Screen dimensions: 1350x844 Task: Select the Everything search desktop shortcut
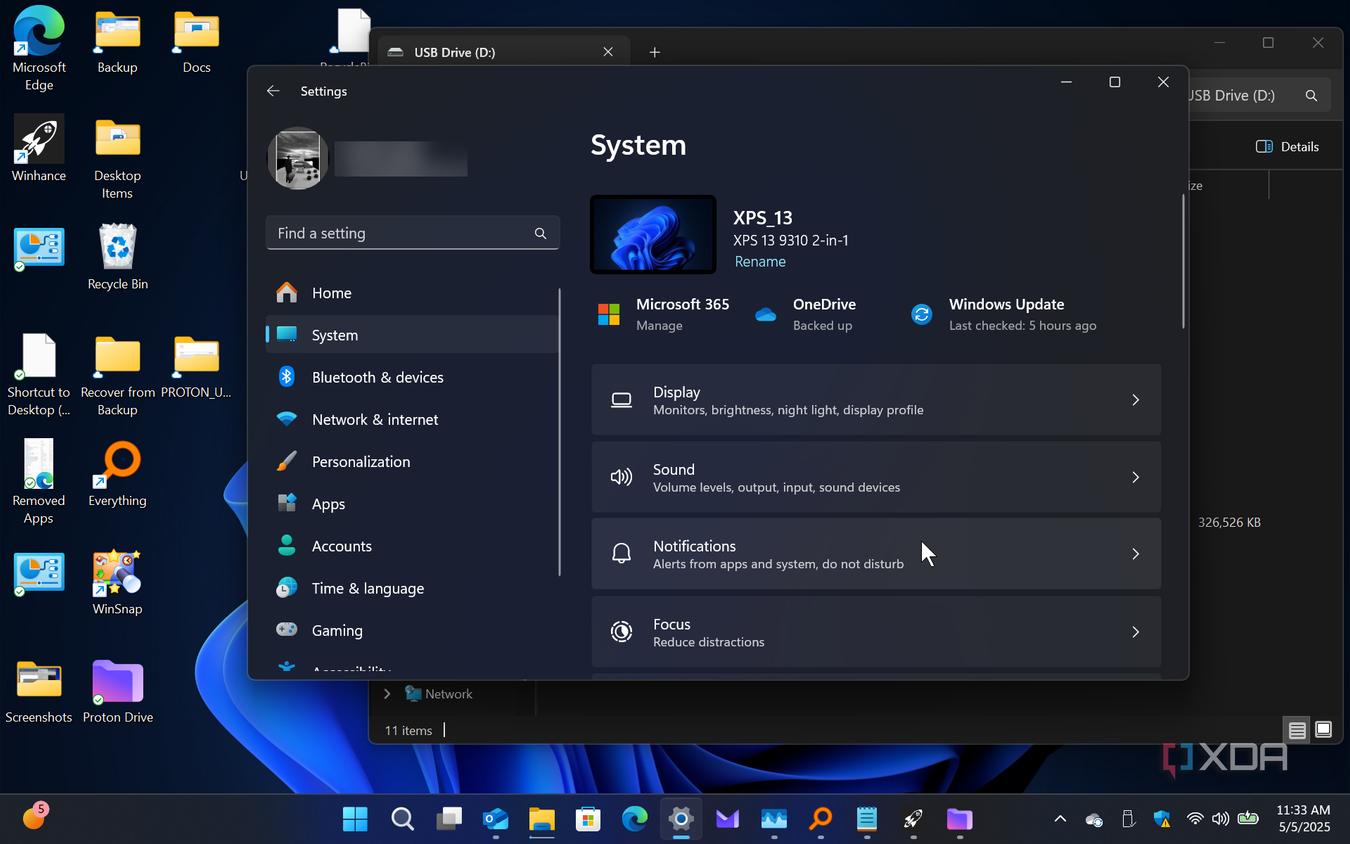[117, 474]
